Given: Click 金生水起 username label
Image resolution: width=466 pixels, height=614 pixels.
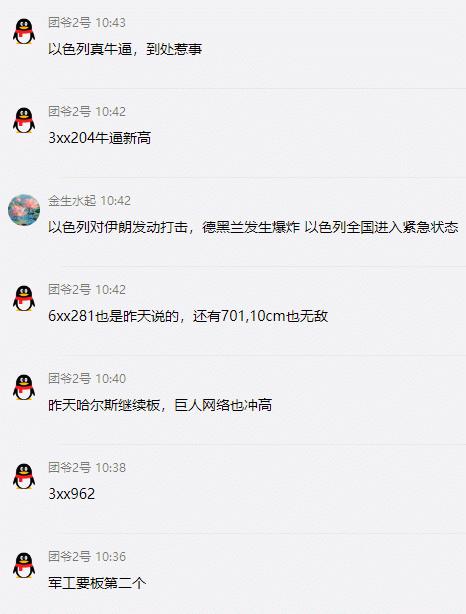Looking at the screenshot, I should click(72, 200).
